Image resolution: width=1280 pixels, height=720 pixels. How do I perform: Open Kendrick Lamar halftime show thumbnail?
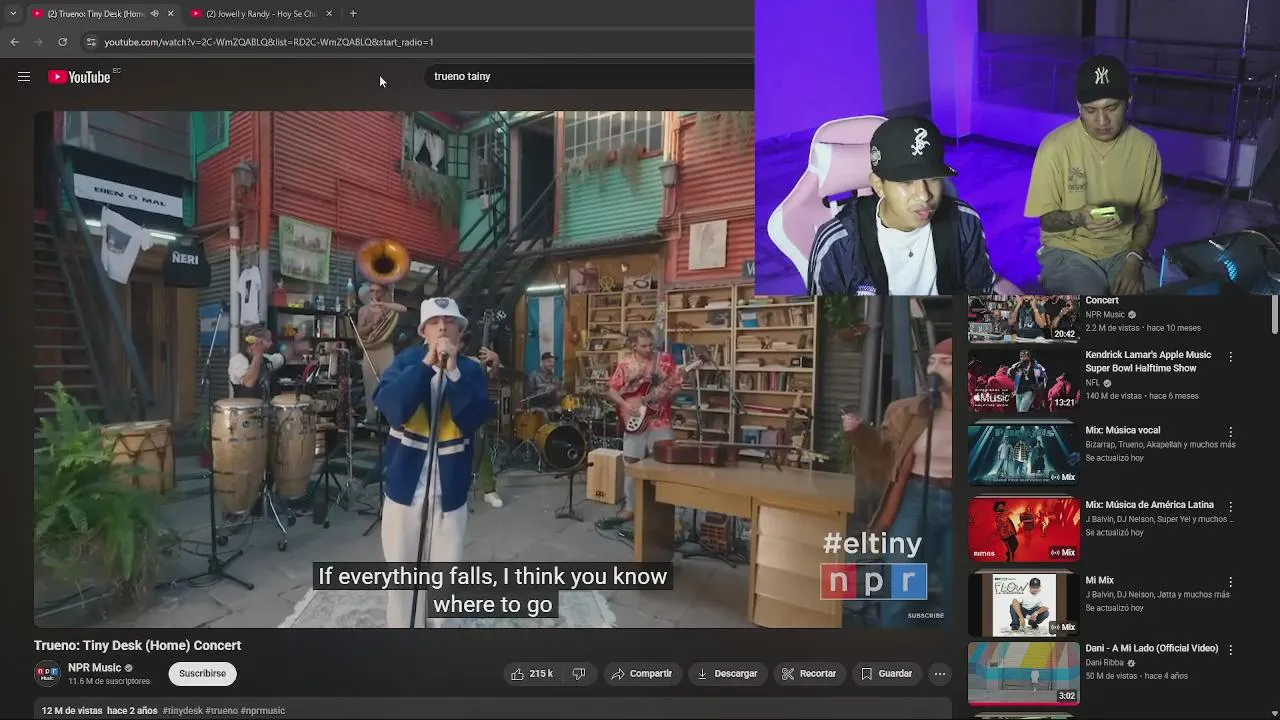click(x=1023, y=380)
